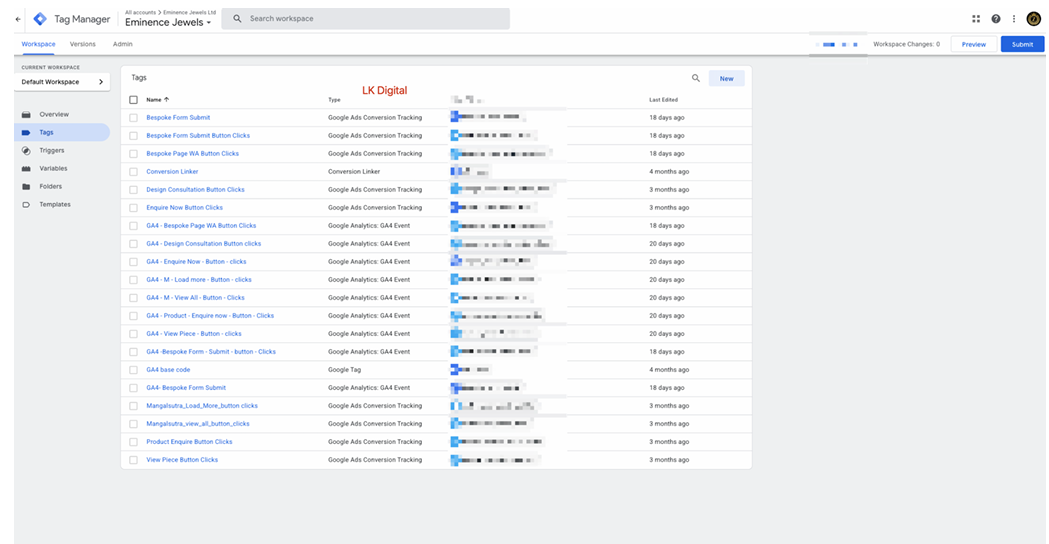Click the Last Edited column header
1049x544 pixels.
click(x=663, y=100)
